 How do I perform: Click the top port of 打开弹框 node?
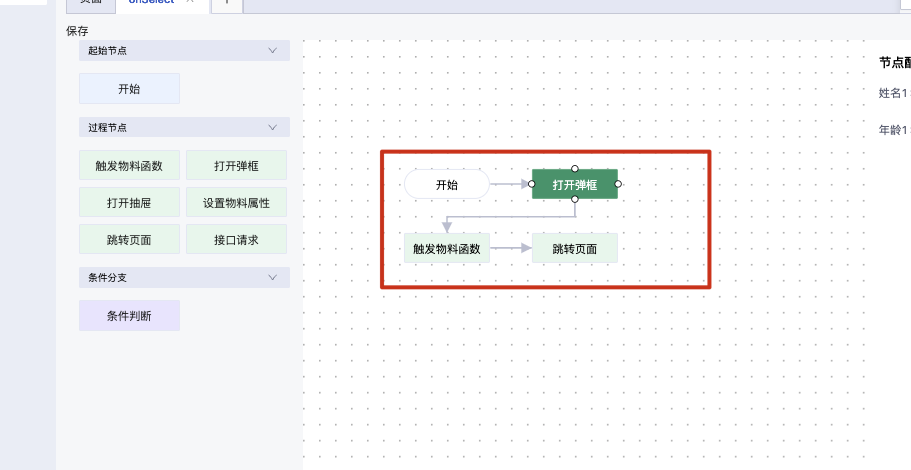(575, 168)
